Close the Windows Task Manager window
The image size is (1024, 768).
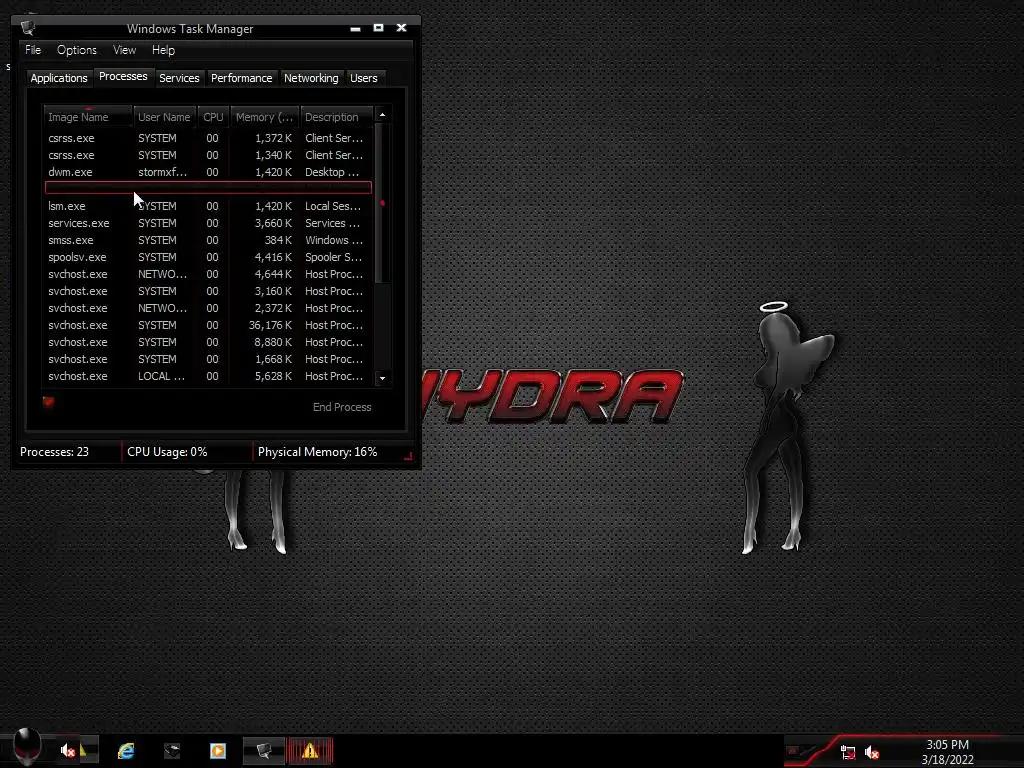pos(402,27)
